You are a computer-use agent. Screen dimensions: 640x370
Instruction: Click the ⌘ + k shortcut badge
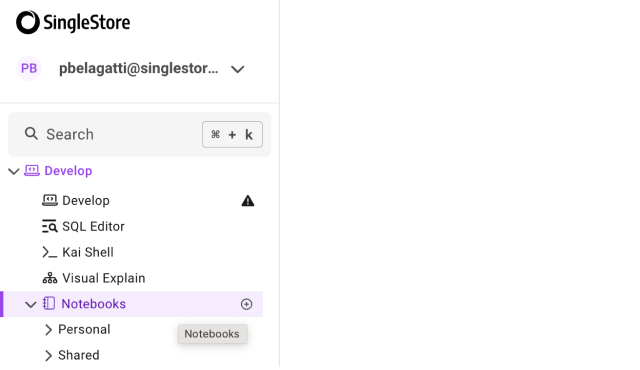pyautogui.click(x=232, y=134)
